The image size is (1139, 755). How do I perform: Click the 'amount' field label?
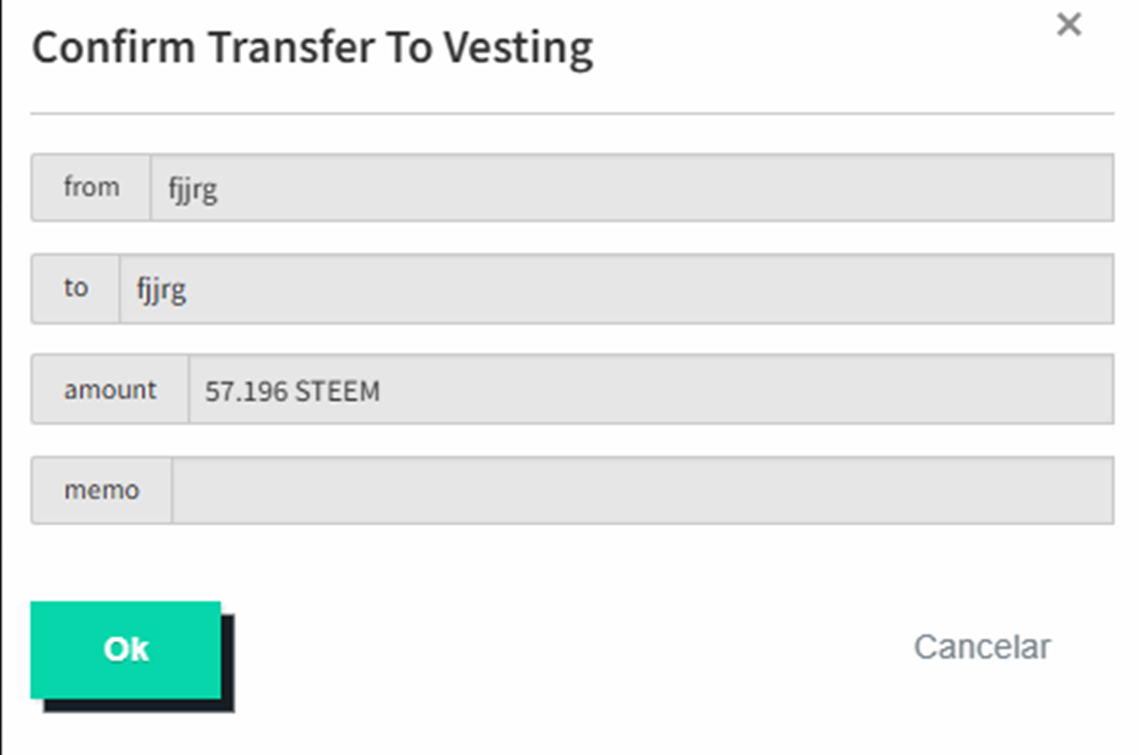click(110, 389)
